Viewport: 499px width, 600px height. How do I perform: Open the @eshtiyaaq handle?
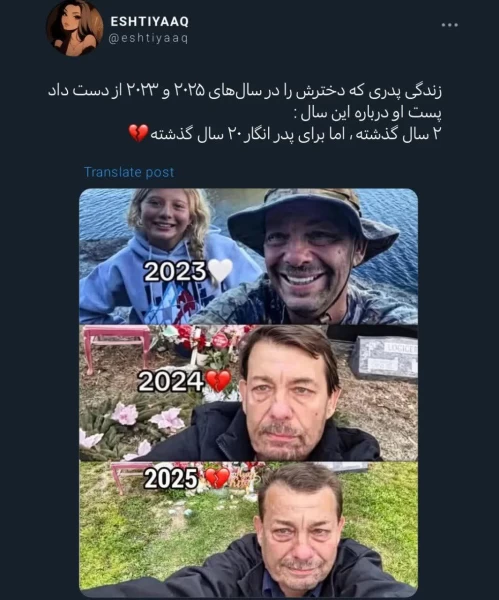(x=148, y=38)
